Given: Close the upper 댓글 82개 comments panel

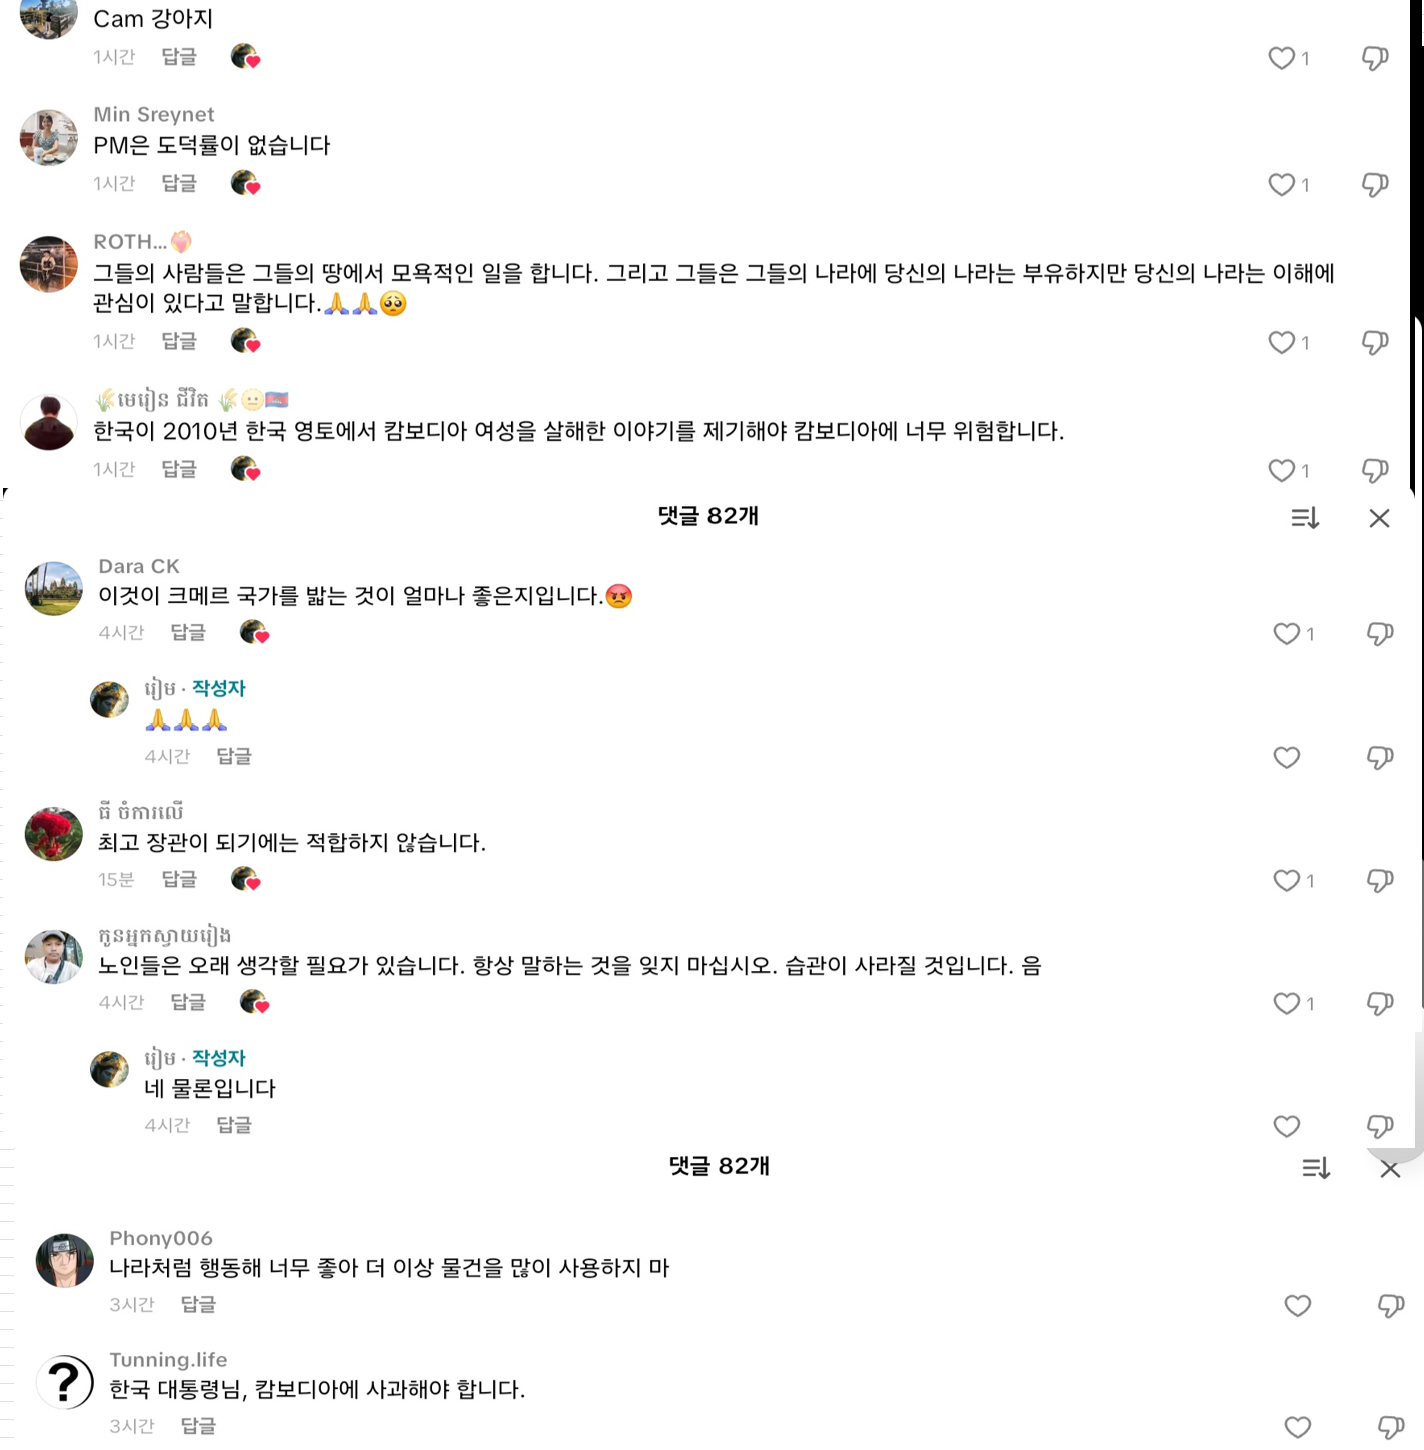Looking at the screenshot, I should (1379, 518).
